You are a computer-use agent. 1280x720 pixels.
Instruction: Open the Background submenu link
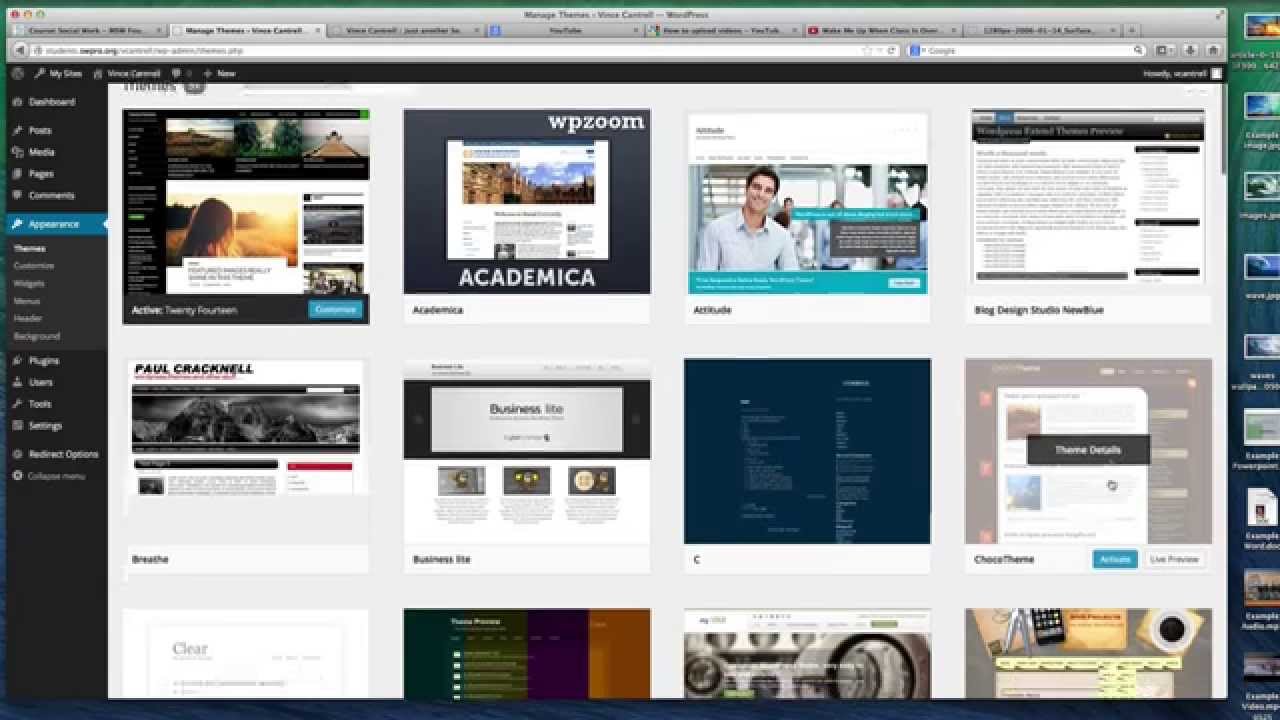pyautogui.click(x=37, y=337)
